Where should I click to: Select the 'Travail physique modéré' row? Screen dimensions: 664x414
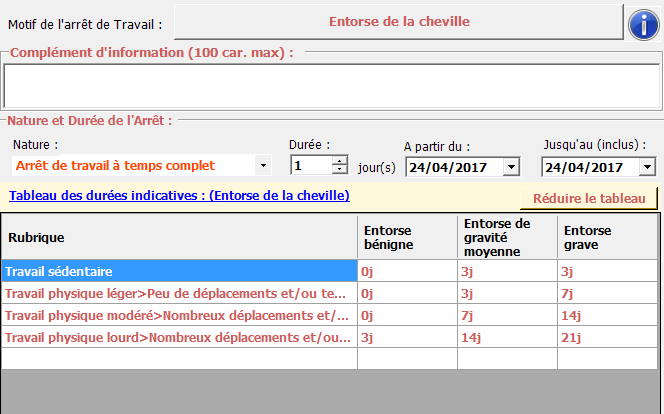click(x=180, y=315)
